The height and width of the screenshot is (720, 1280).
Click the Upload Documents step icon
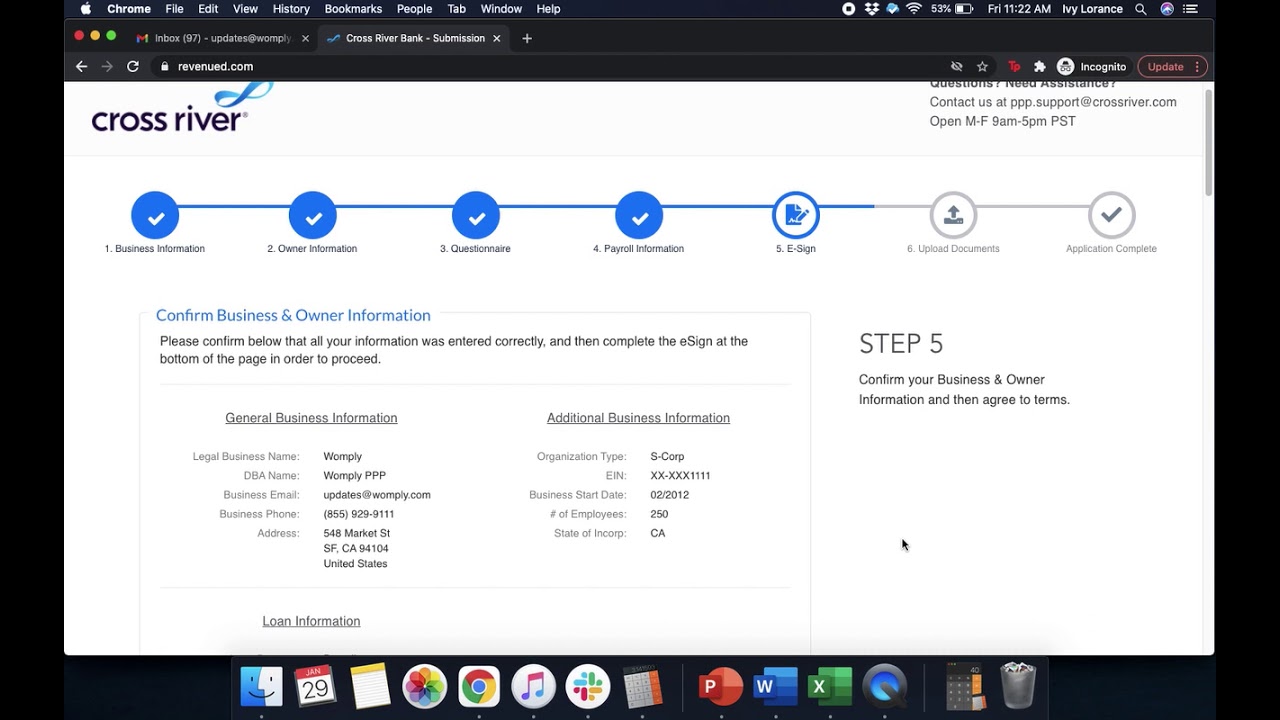click(953, 215)
